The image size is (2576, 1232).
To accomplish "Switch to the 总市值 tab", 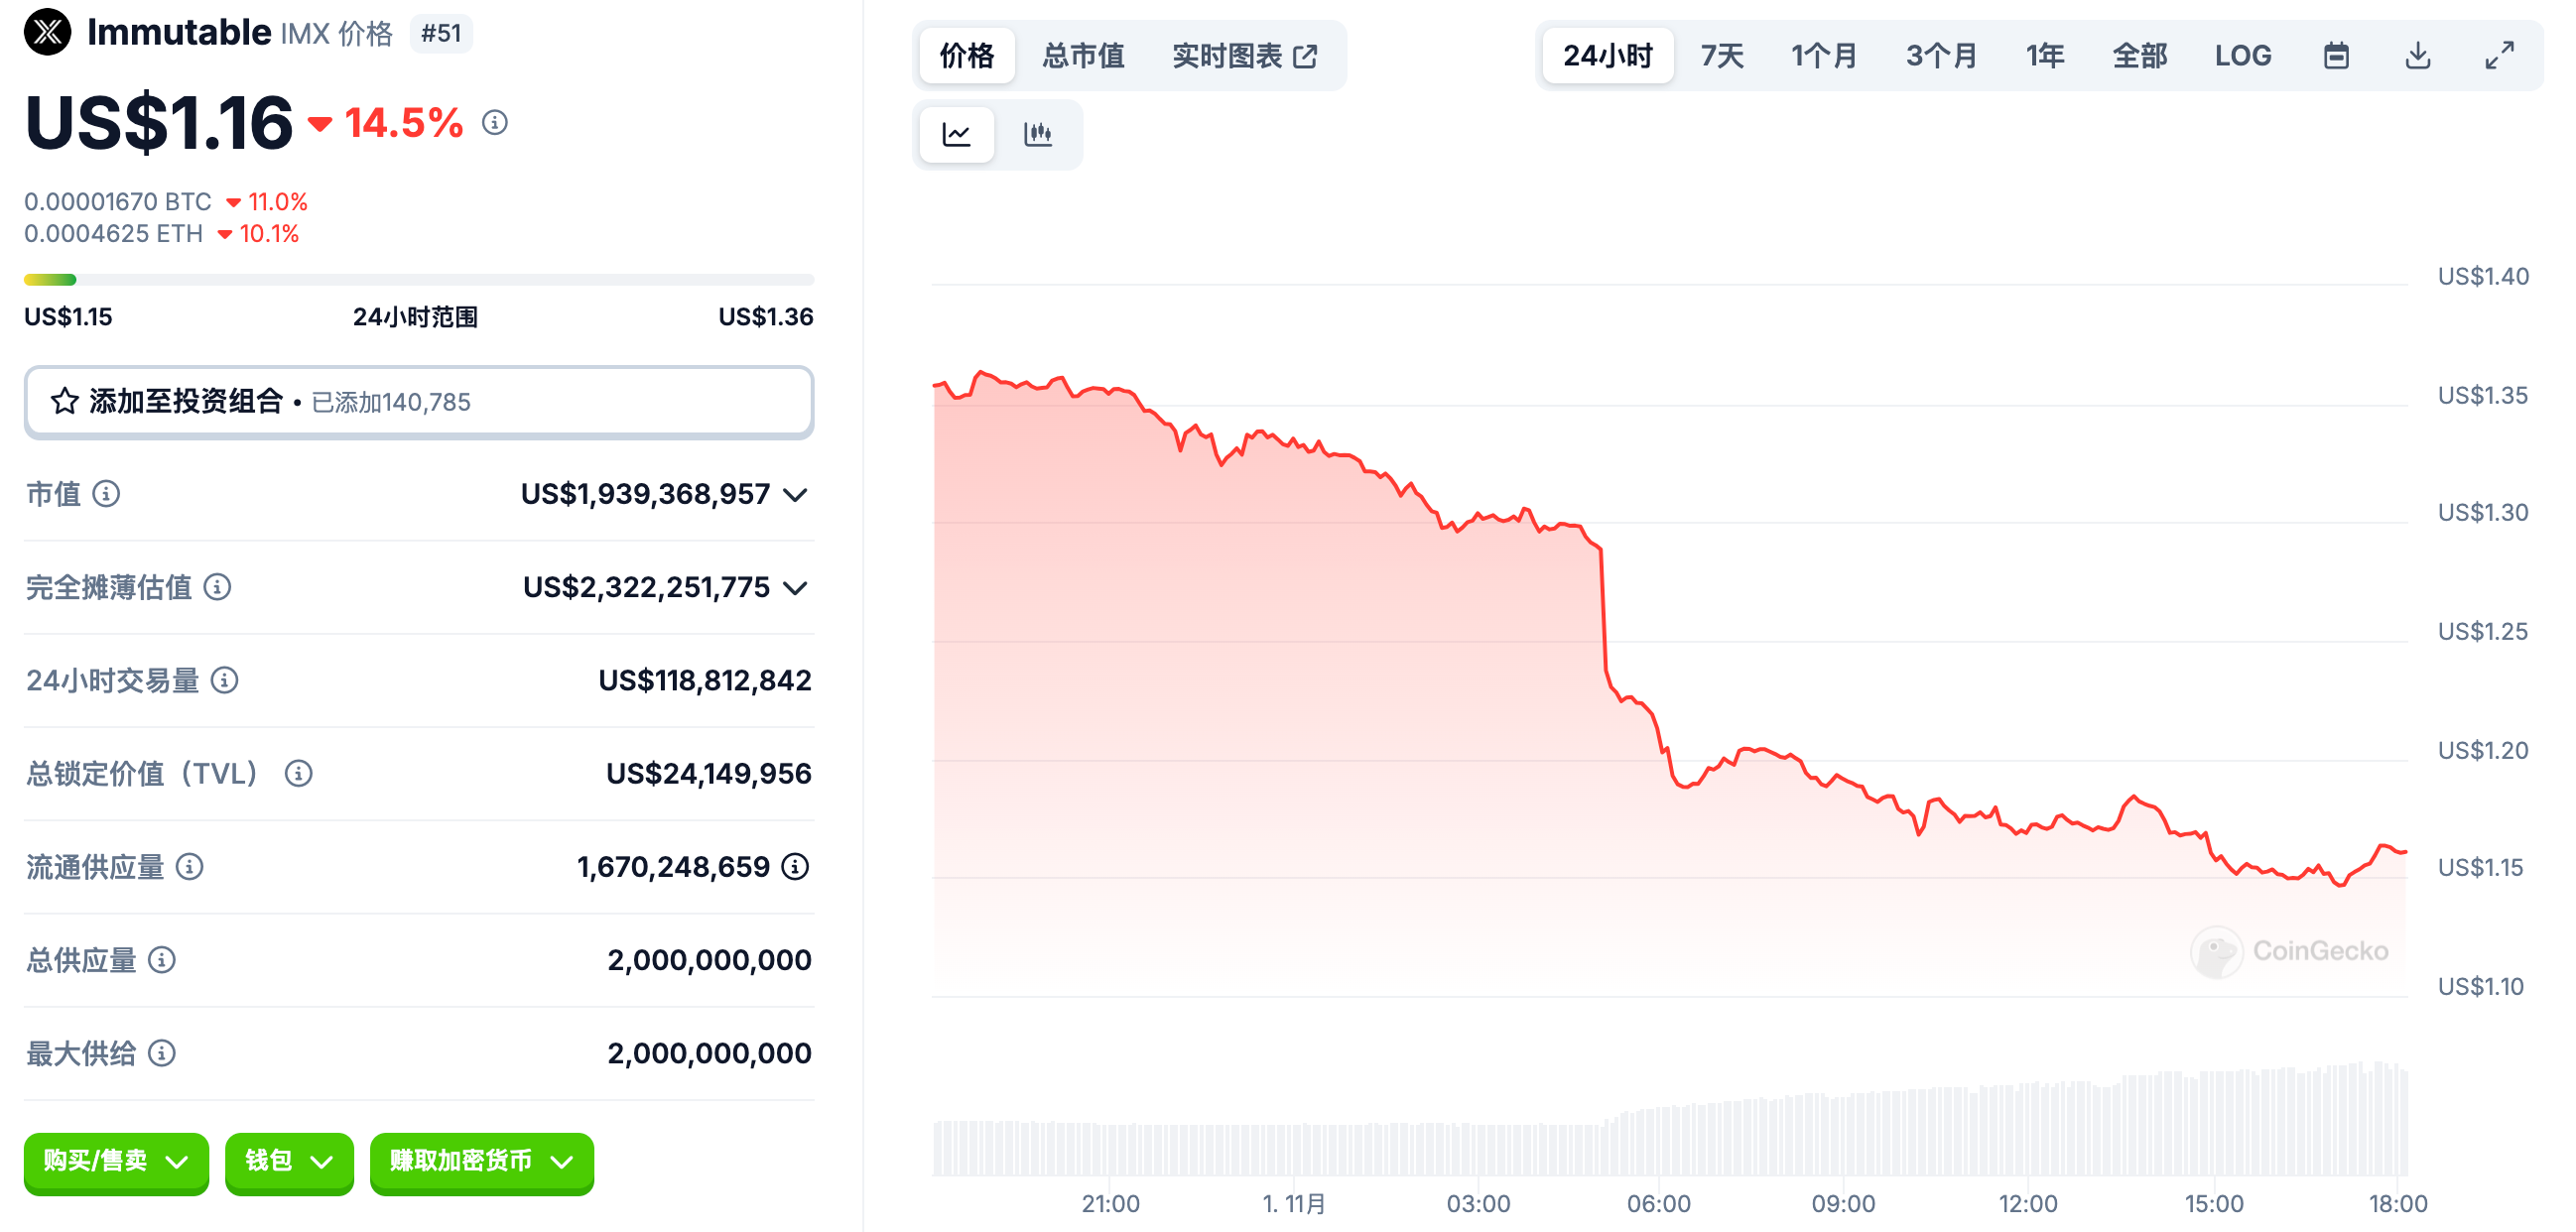I will (x=1083, y=56).
